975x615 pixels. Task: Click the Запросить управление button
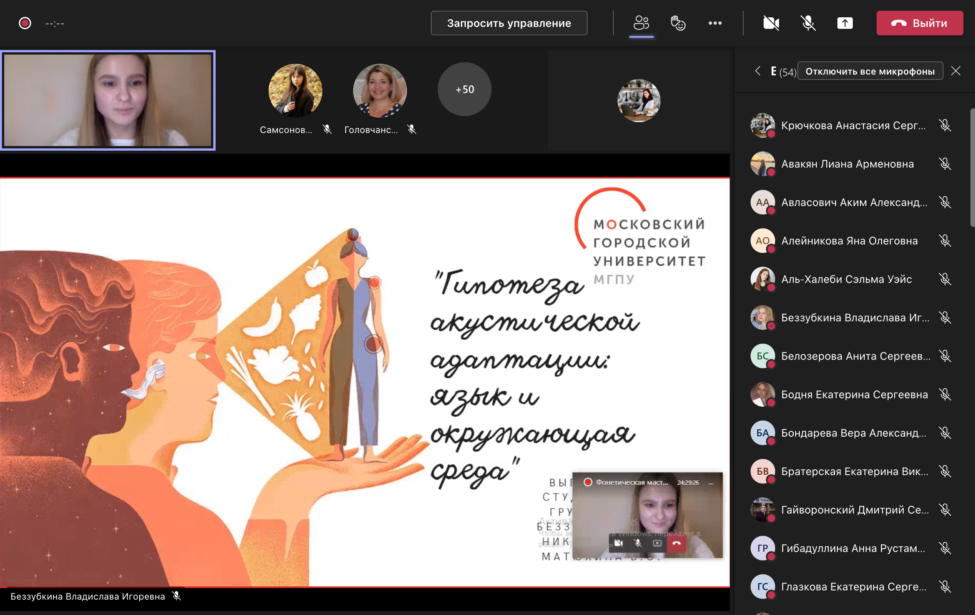(508, 22)
